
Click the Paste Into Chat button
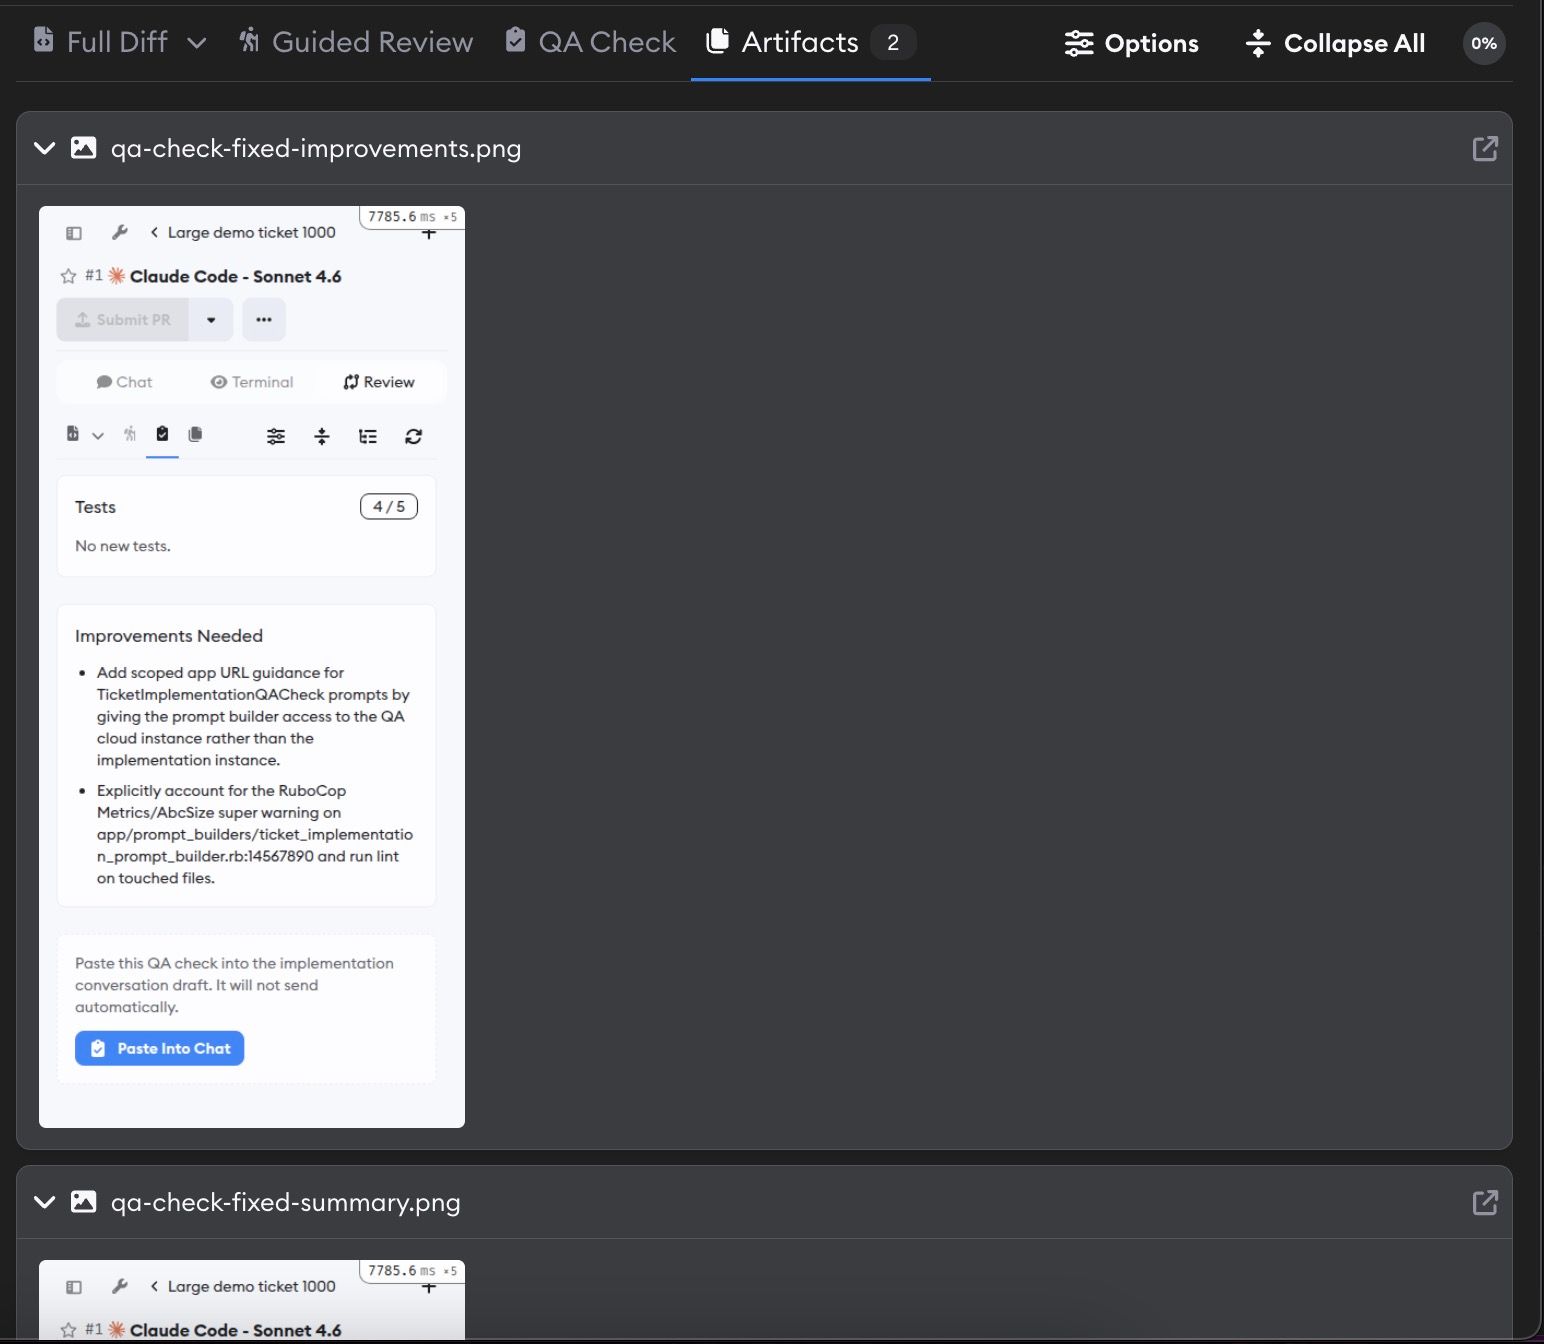(x=160, y=1048)
